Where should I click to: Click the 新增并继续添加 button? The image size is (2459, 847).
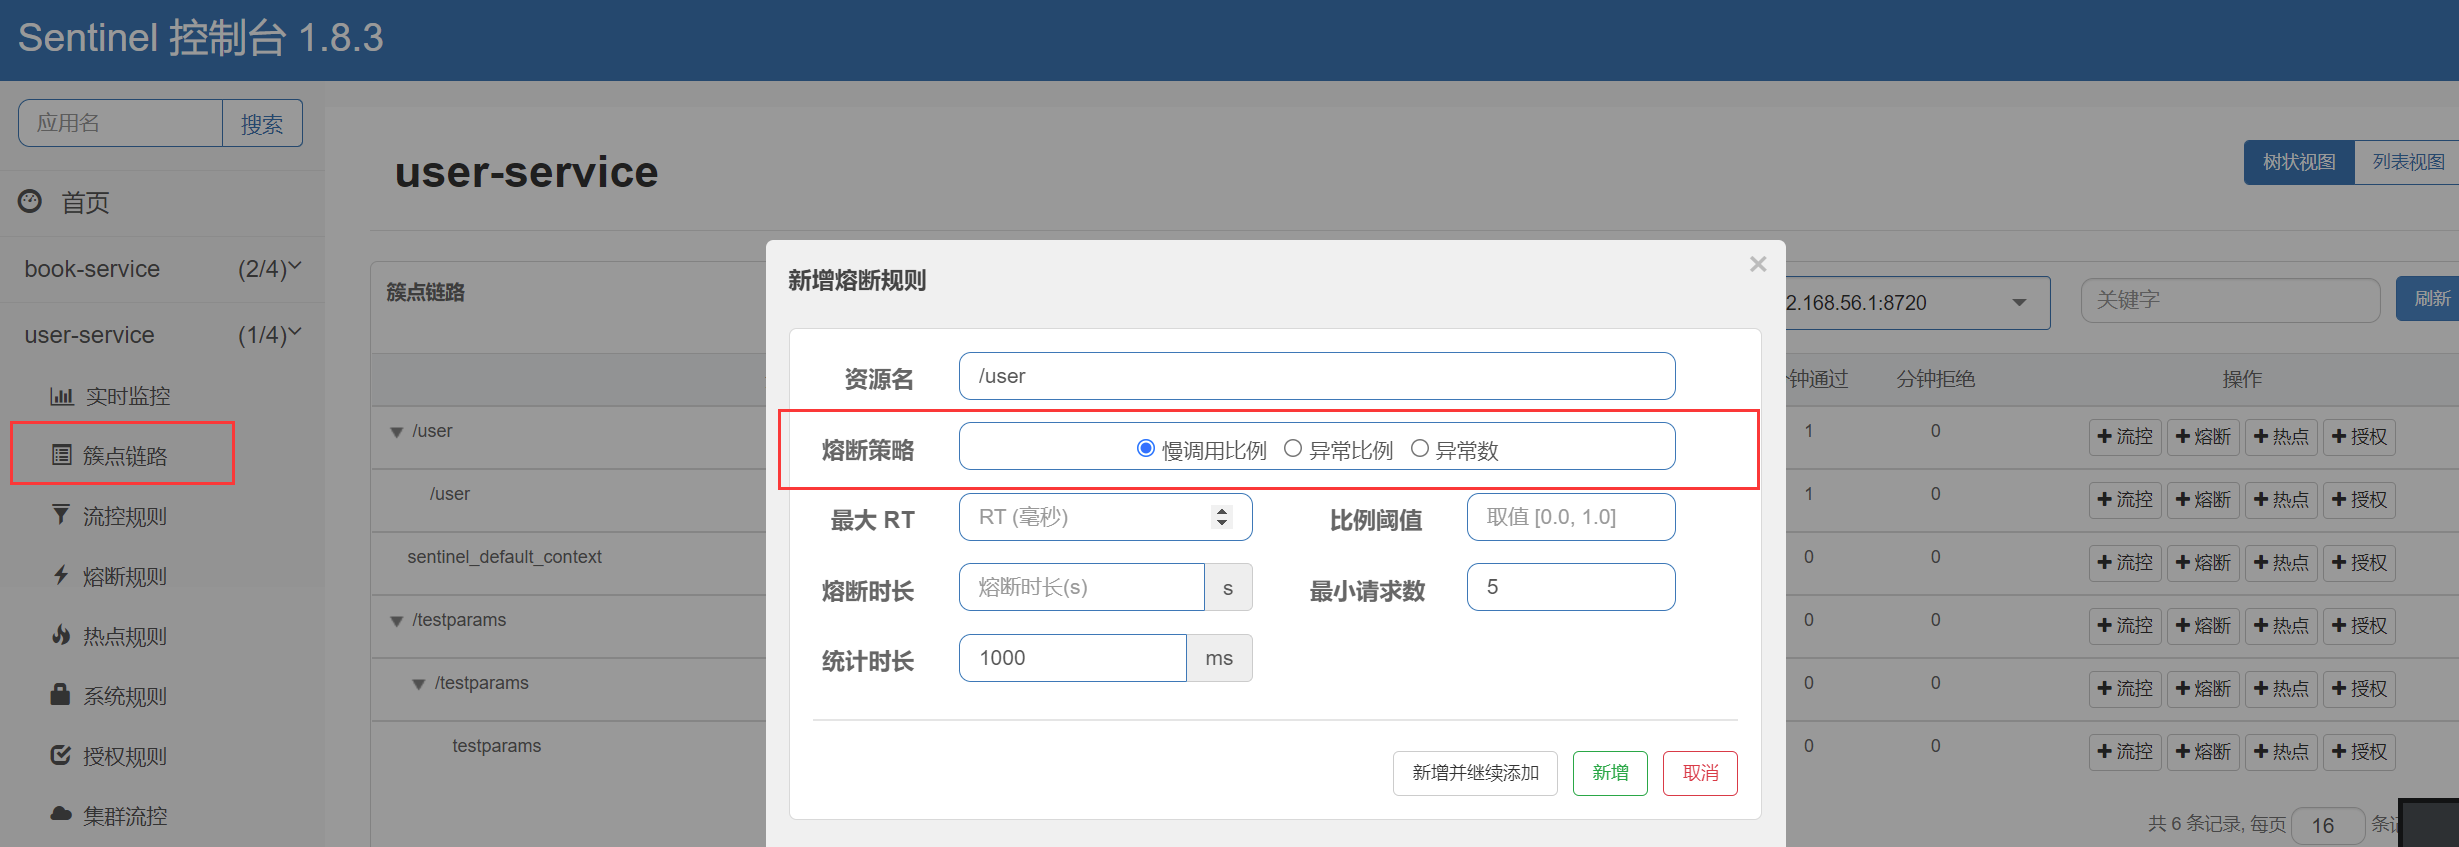click(1475, 773)
